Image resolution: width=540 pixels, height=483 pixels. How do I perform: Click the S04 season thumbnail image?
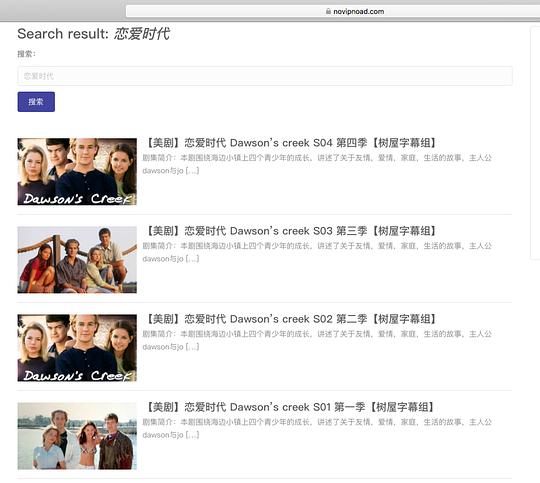77,172
